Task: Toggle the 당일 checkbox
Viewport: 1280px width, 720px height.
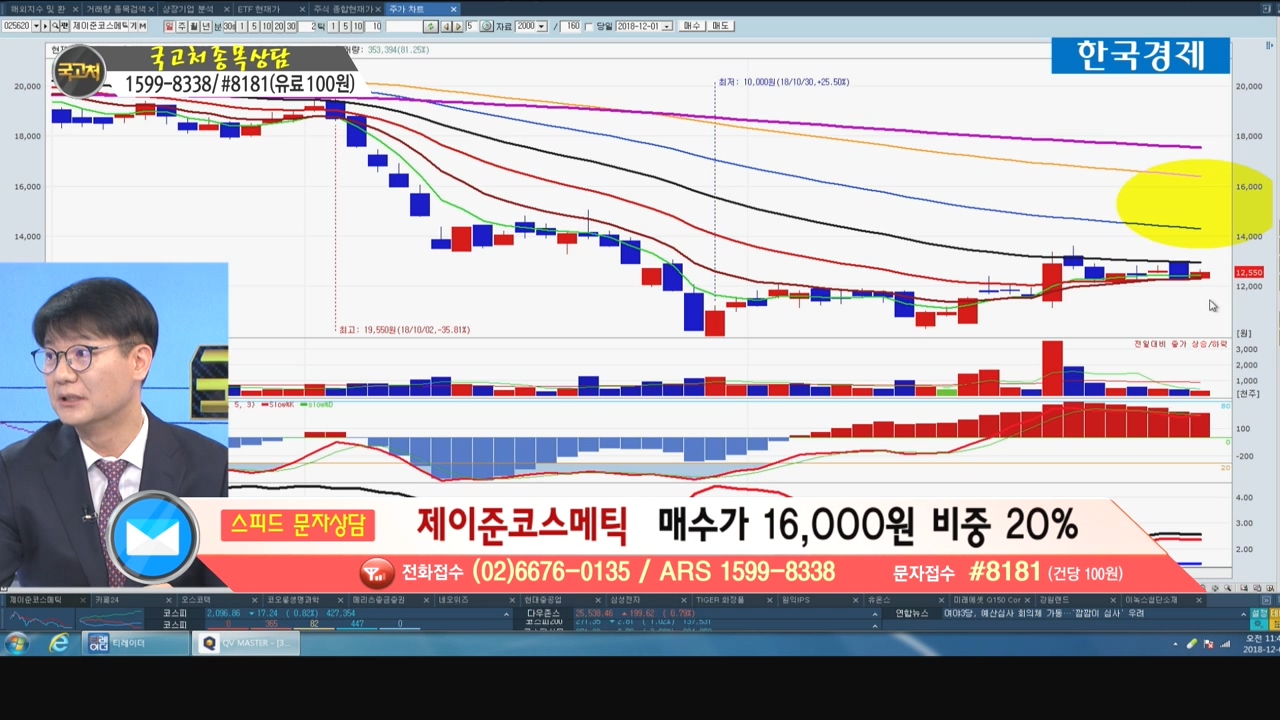Action: point(589,26)
